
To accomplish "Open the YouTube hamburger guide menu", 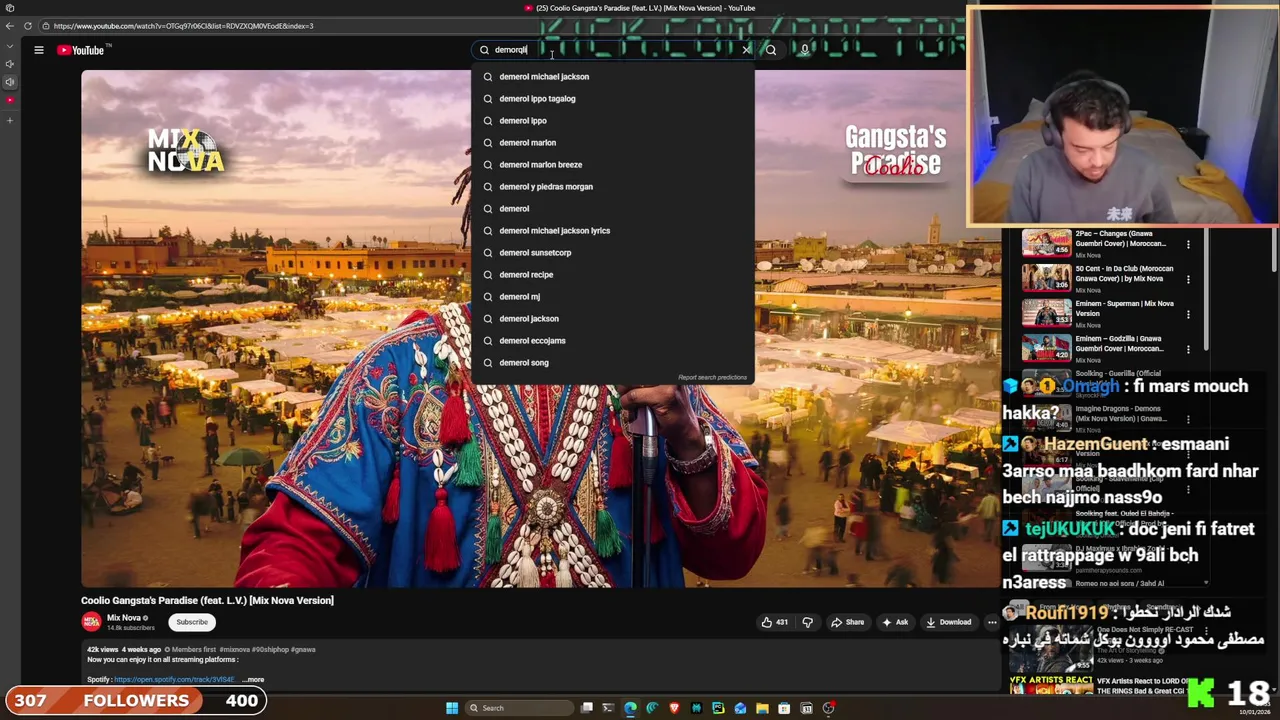I will [x=39, y=50].
